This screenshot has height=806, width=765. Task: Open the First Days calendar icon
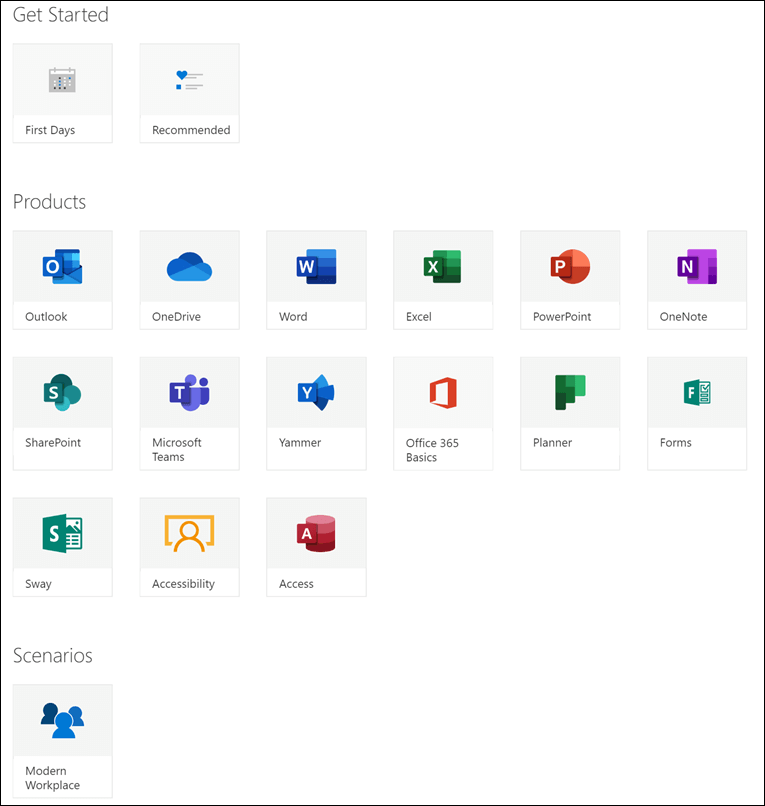click(62, 80)
